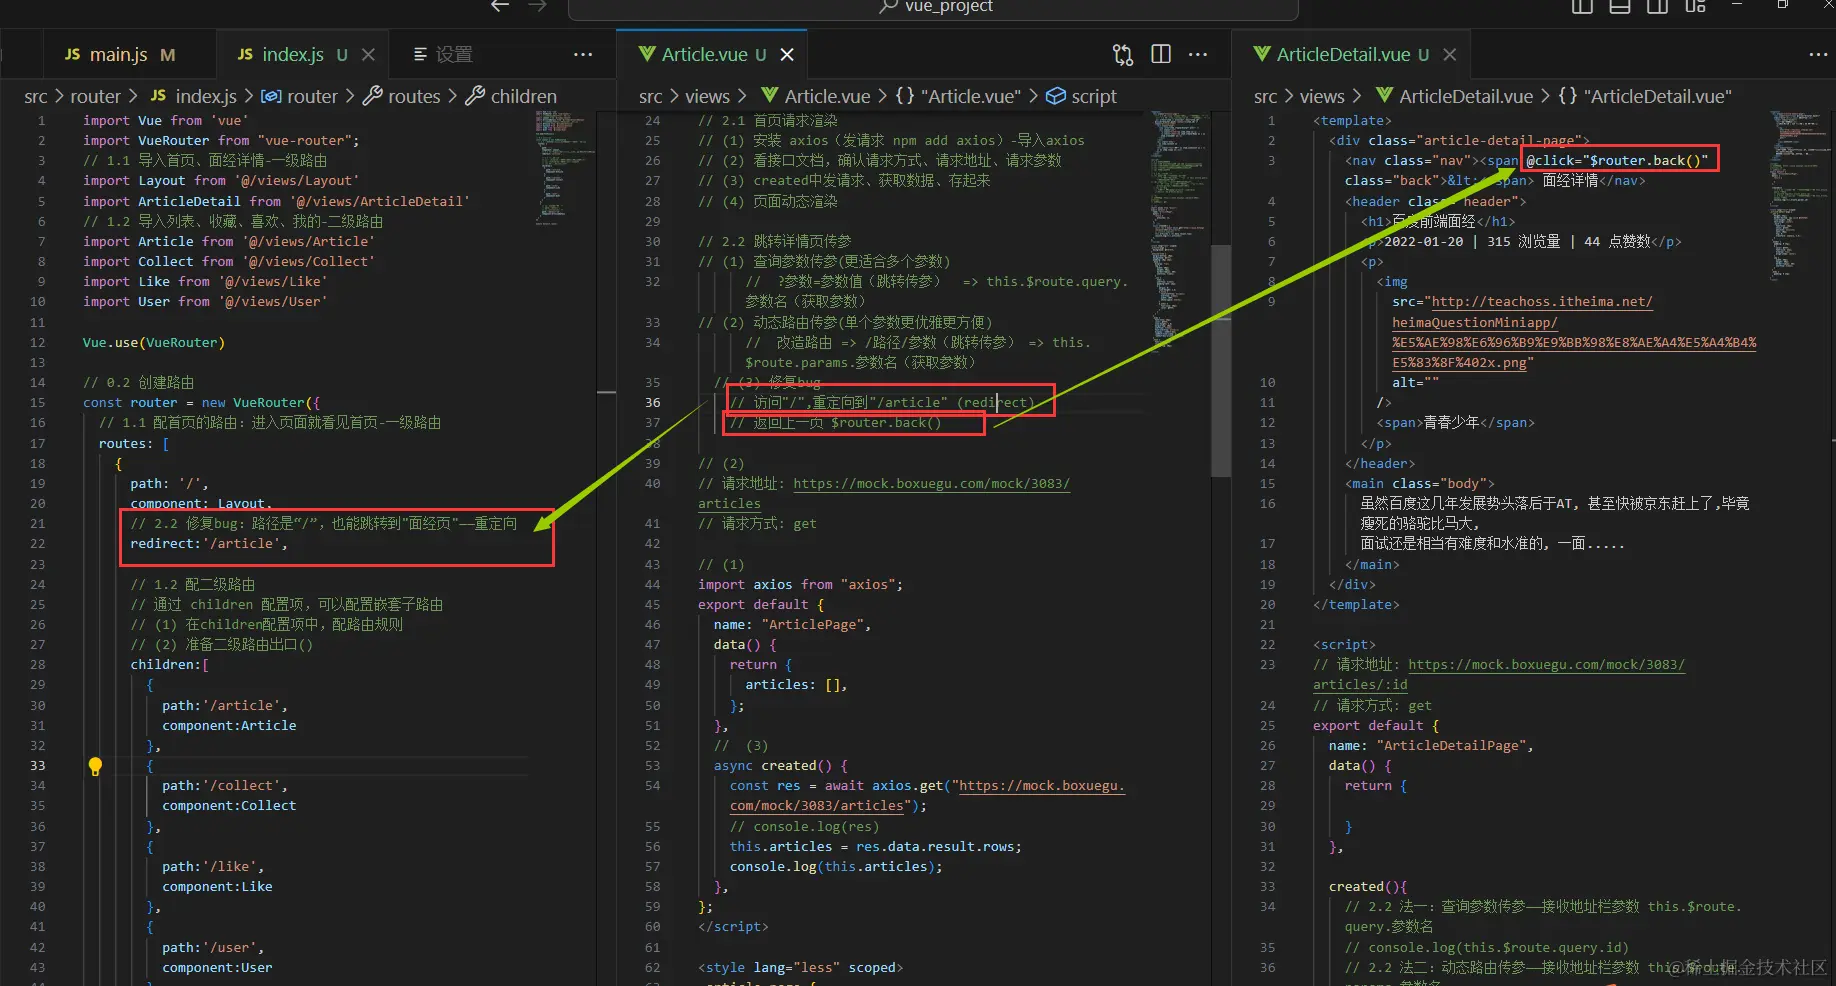This screenshot has height=986, width=1836.
Task: Open customize layout options
Action: click(x=1695, y=6)
